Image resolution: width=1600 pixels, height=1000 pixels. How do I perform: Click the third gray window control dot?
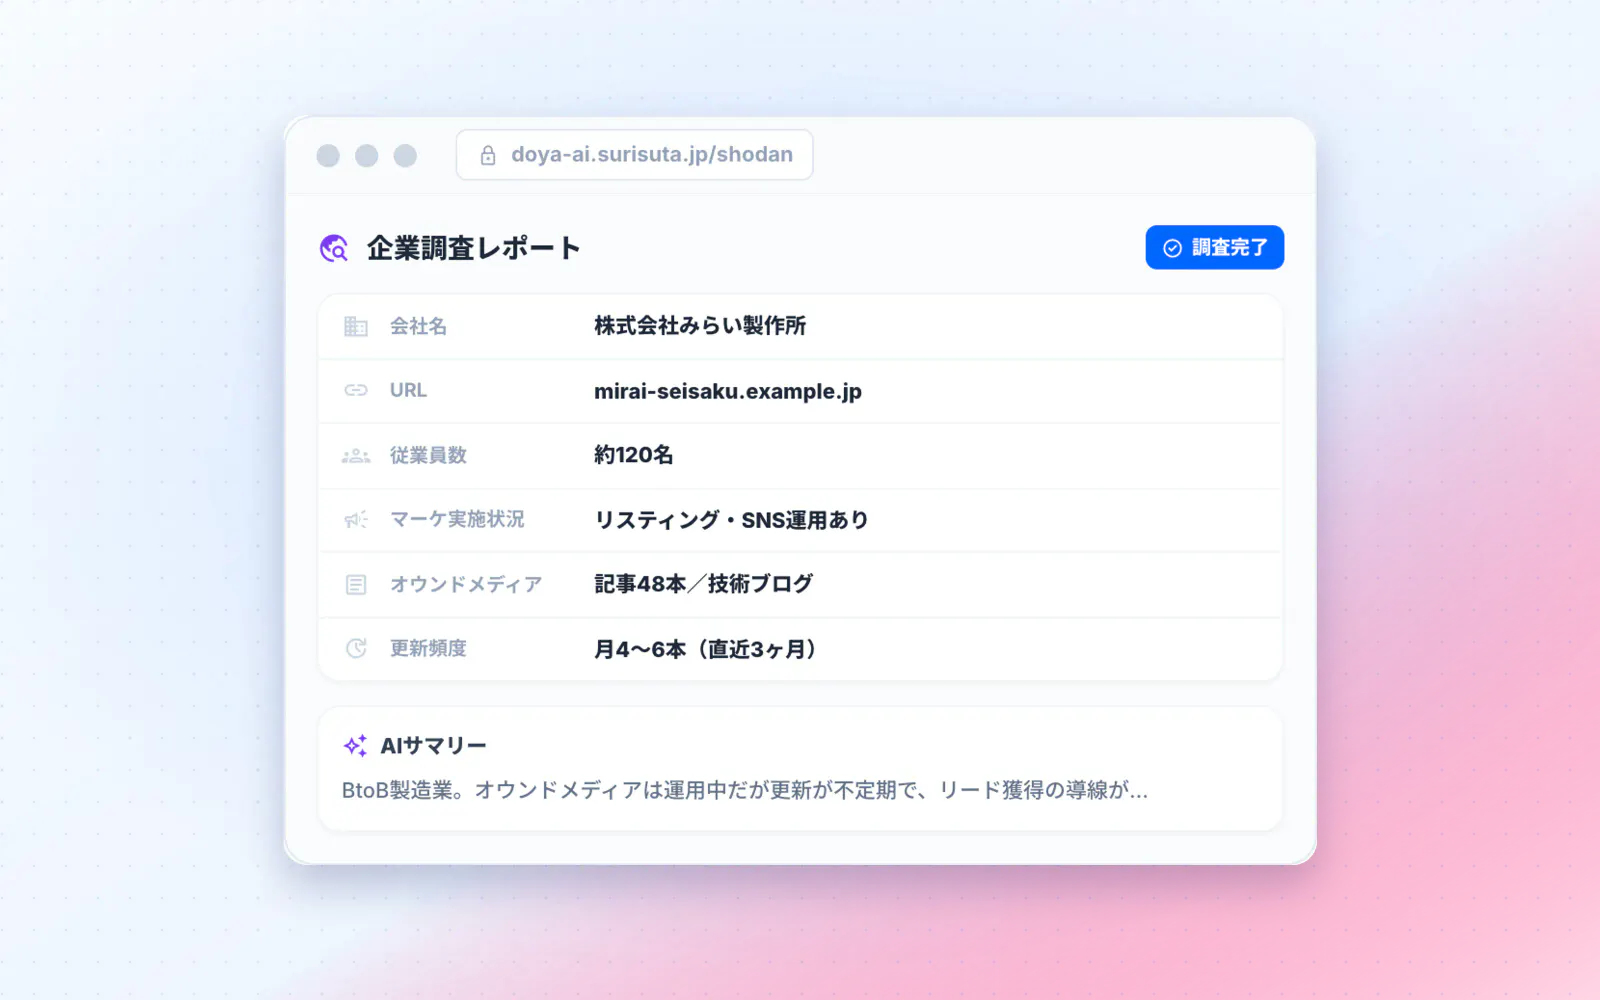pos(405,155)
